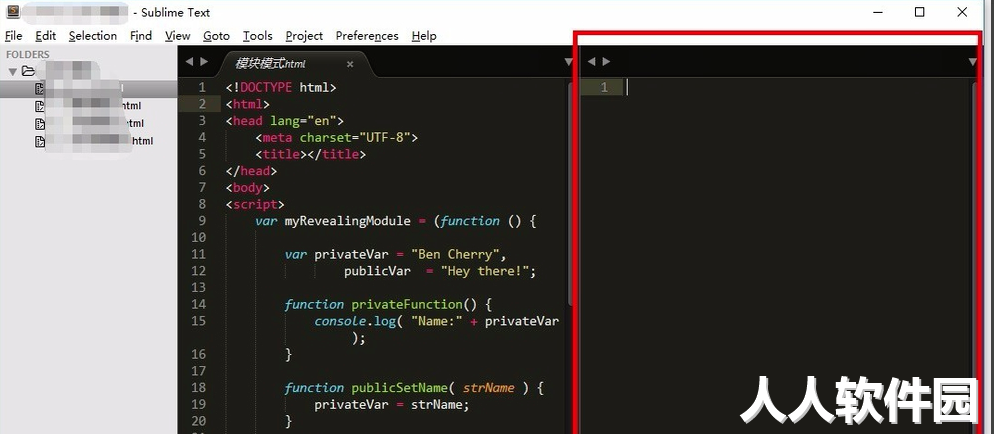Click the Sublime Text icon in title bar
Image resolution: width=994 pixels, height=434 pixels.
(x=13, y=11)
